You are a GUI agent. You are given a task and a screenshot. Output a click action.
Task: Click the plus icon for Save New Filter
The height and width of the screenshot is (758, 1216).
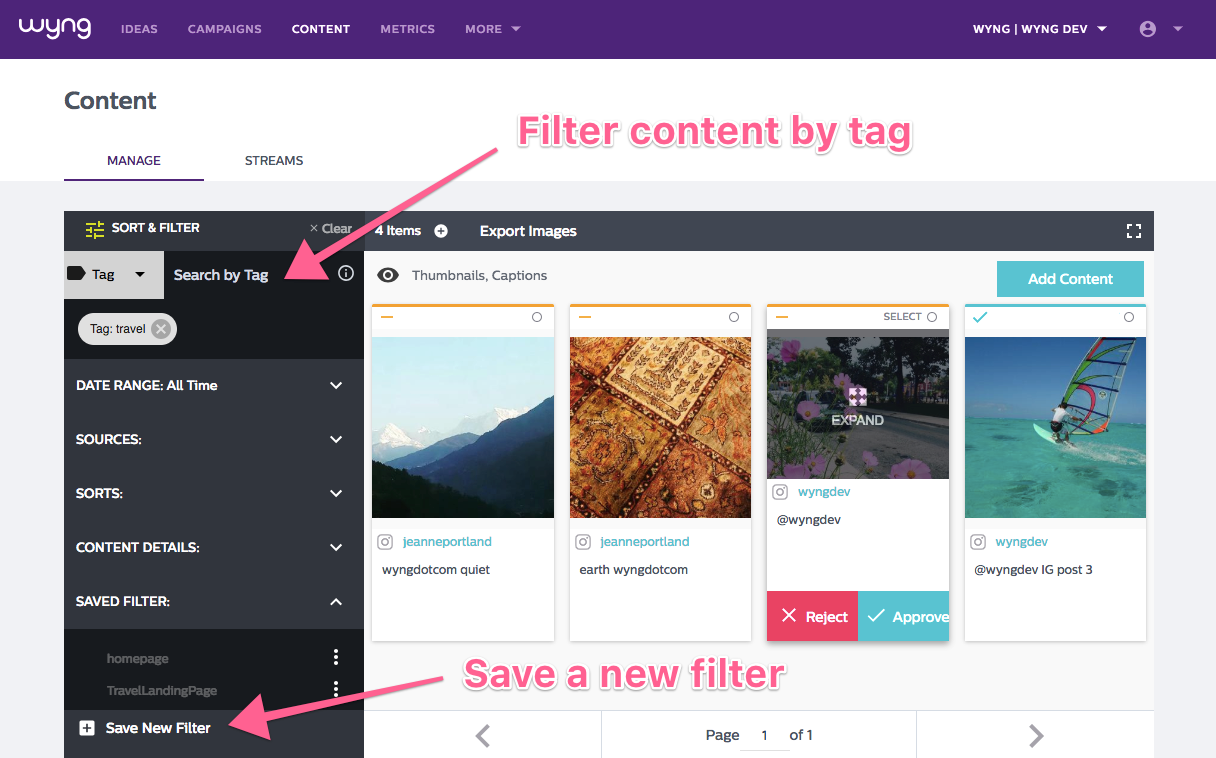[x=87, y=728]
